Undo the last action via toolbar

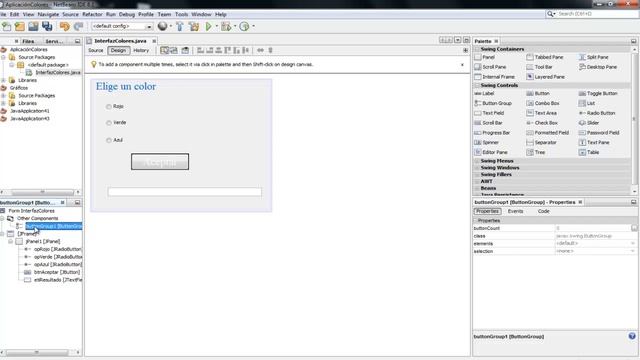pyautogui.click(x=64, y=27)
